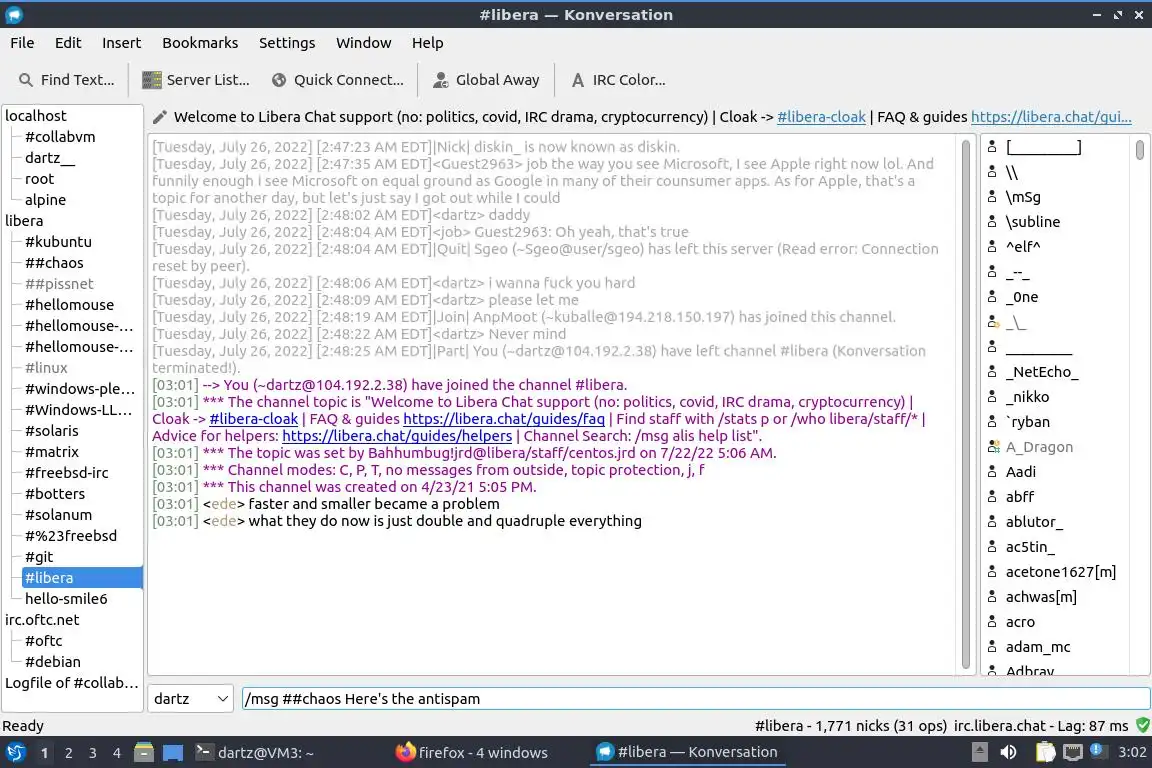Viewport: 1152px width, 768px height.
Task: Select the #git channel
Action: click(x=39, y=556)
